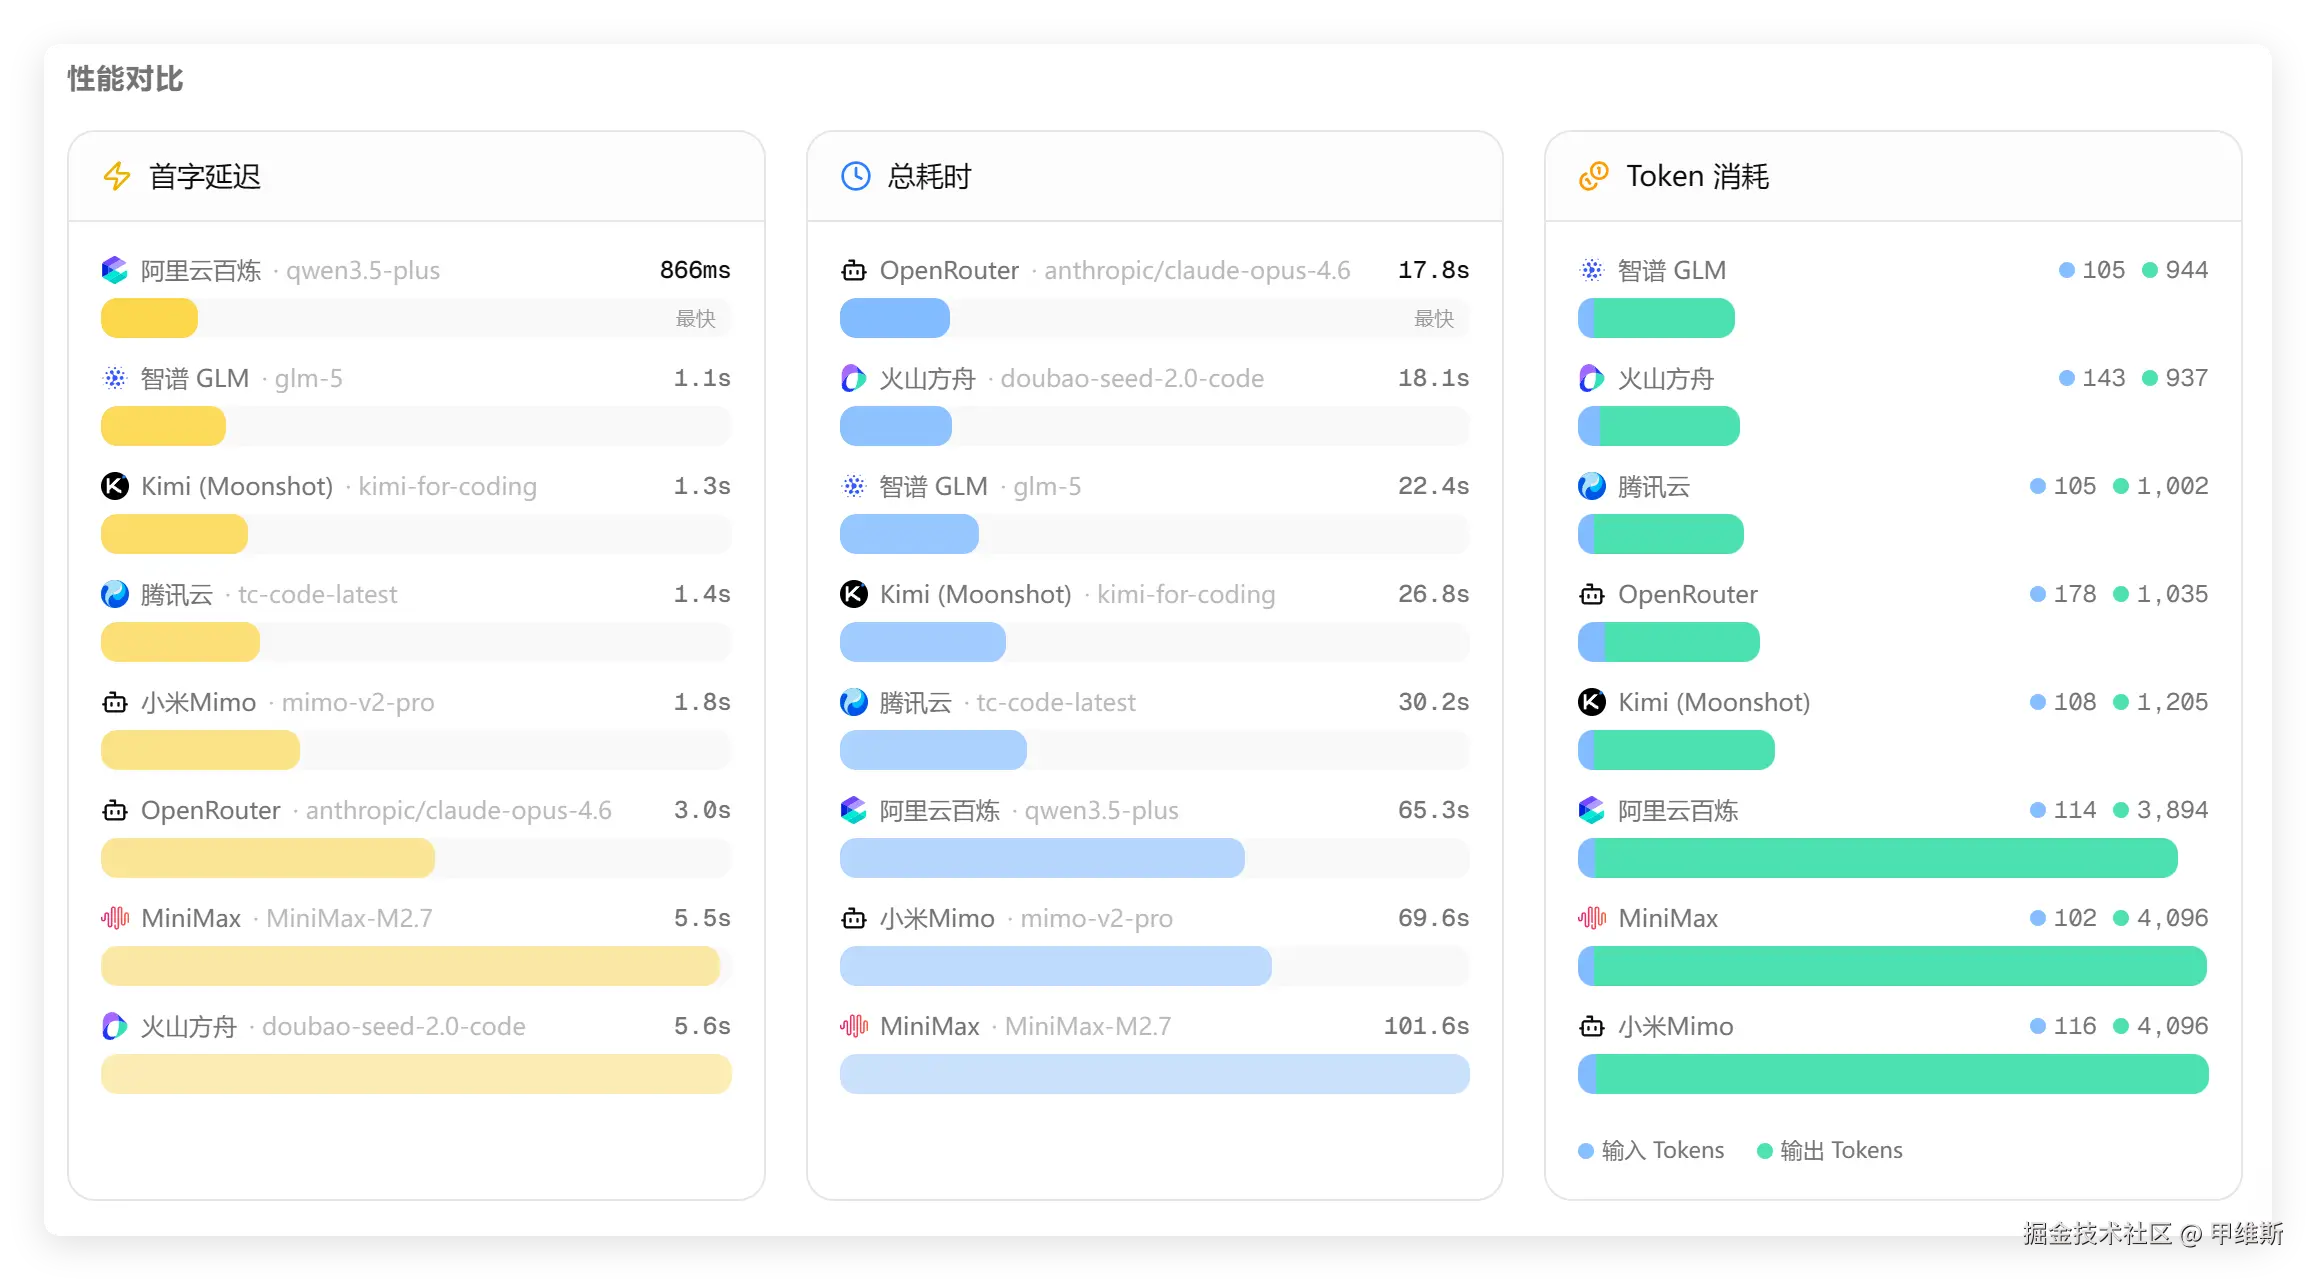Click the green 小米Mimo token bar

tap(1900, 1074)
